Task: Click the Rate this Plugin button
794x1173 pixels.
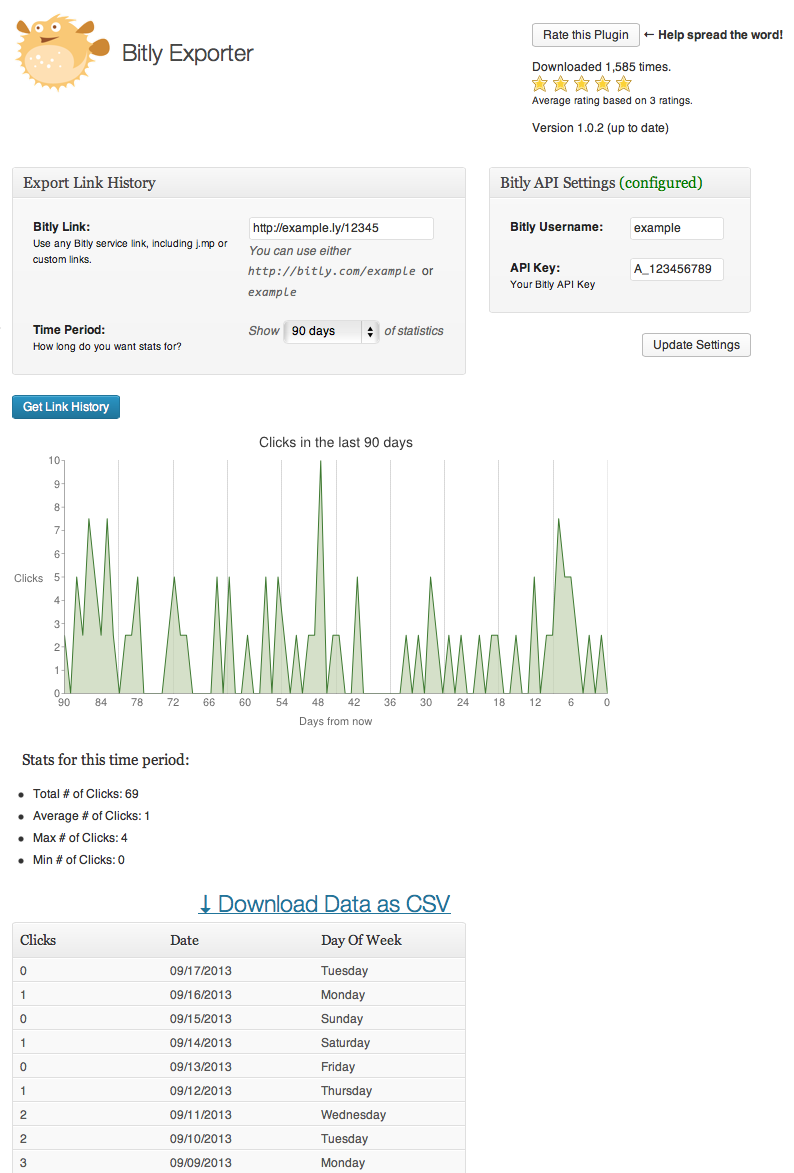Action: (585, 35)
